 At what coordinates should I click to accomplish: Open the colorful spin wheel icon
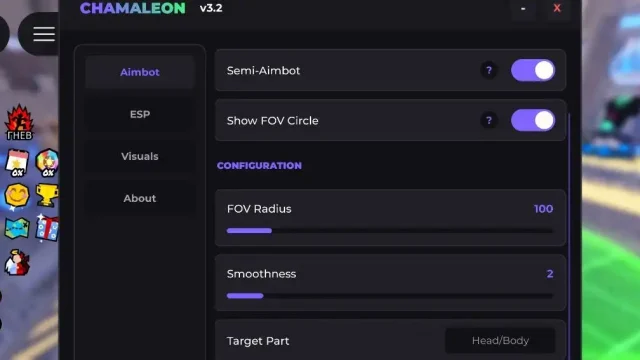click(x=47, y=162)
